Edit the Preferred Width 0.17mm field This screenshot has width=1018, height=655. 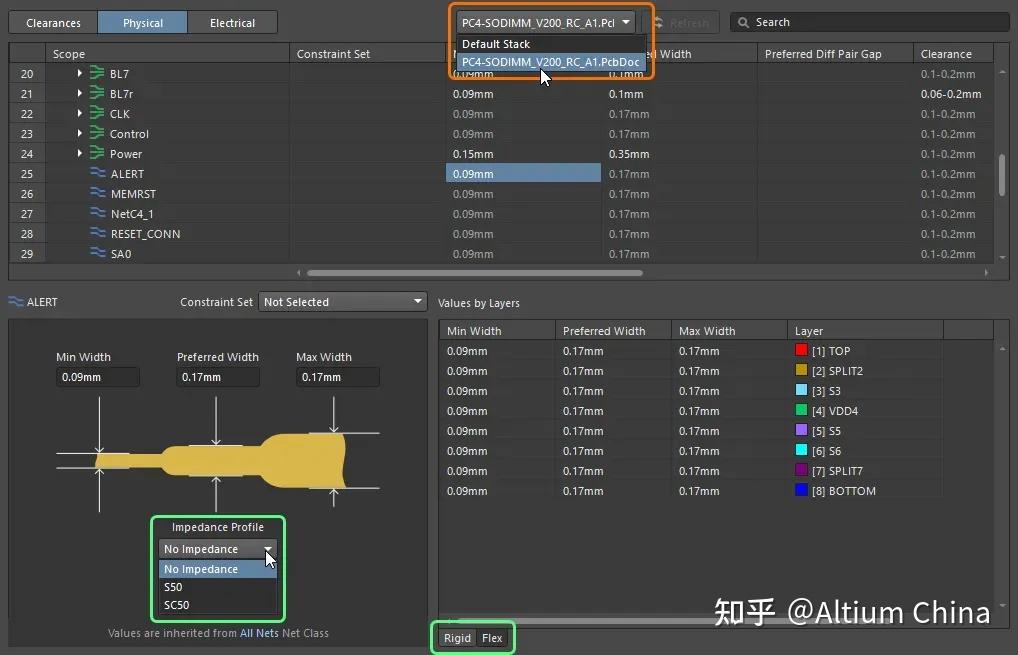click(217, 377)
